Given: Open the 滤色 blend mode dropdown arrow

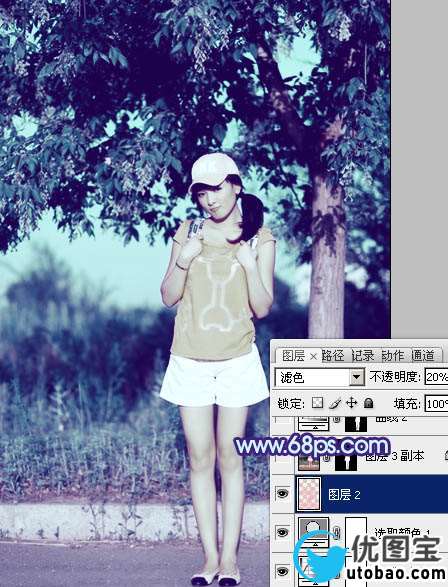Looking at the screenshot, I should point(357,377).
